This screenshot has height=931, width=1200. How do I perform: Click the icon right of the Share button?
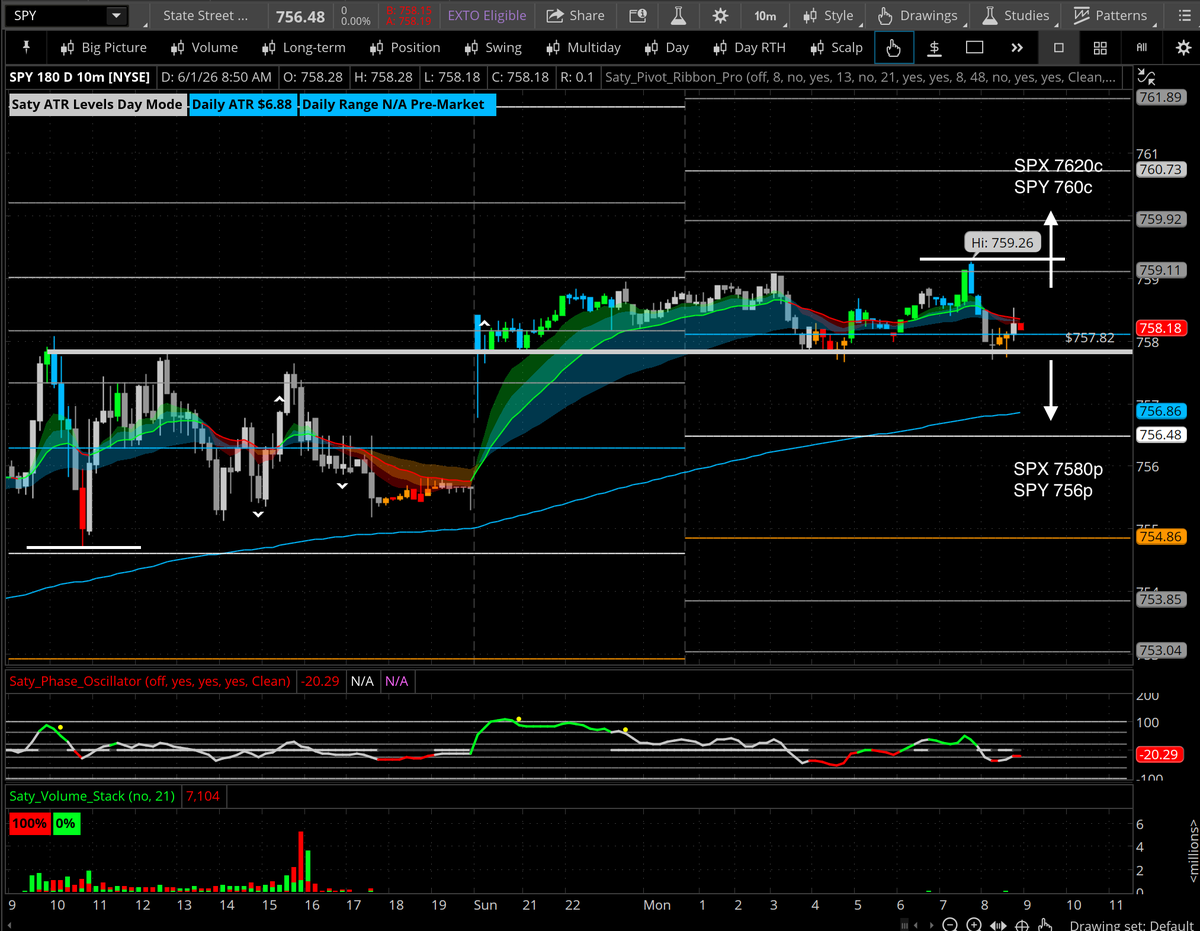(x=637, y=15)
